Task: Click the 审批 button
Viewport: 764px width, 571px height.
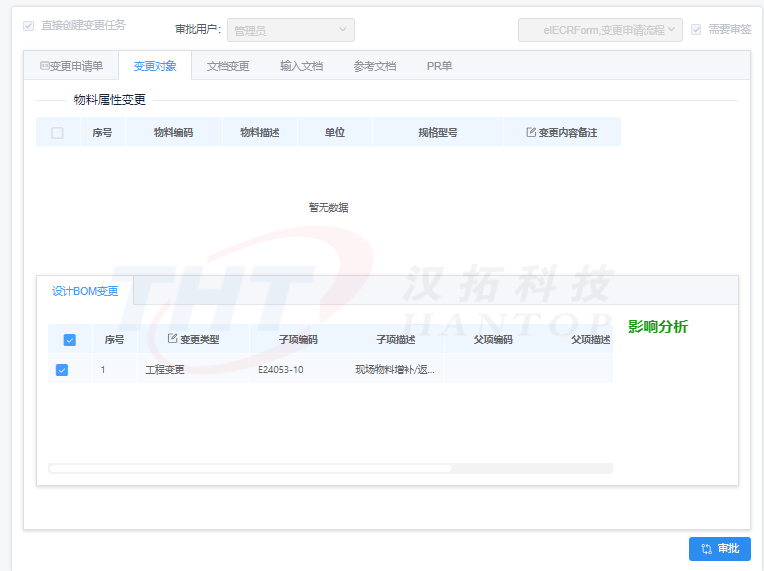Action: coord(719,549)
